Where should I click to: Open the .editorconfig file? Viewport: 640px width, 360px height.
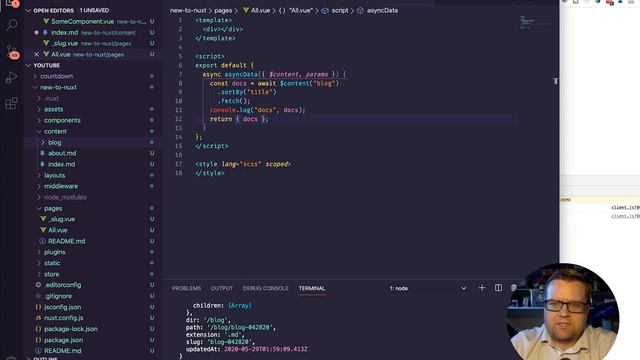click(x=62, y=285)
